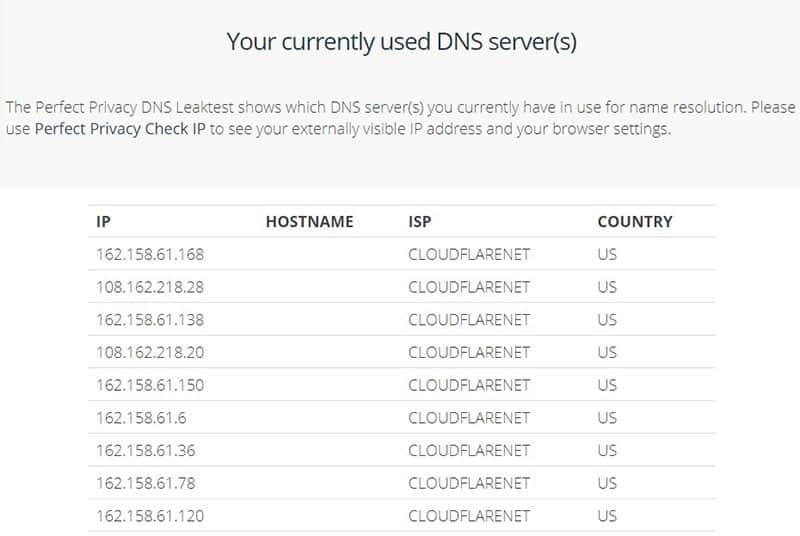The width and height of the screenshot is (800, 536).
Task: Click the US country cell for 162.158.61.120
Action: pos(607,516)
